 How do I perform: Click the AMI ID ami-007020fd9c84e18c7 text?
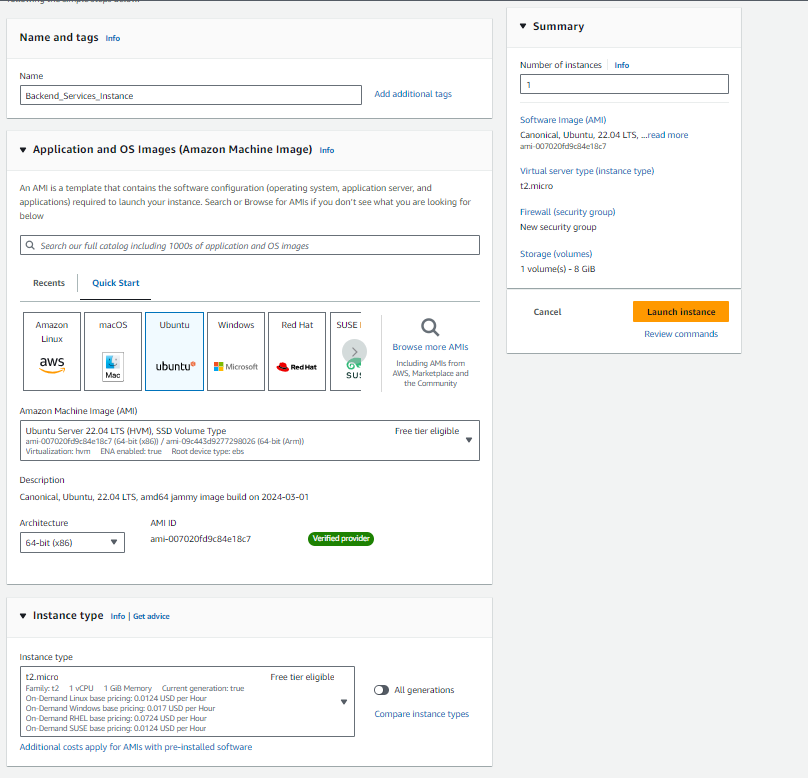[x=200, y=539]
